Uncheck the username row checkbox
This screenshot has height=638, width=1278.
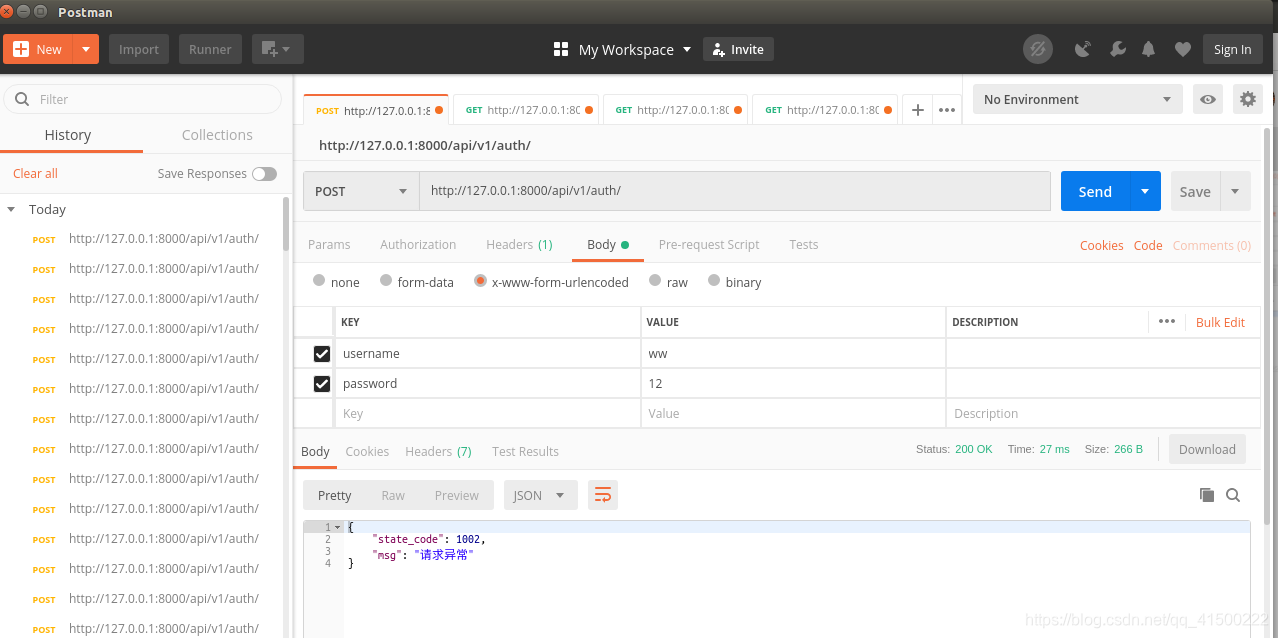pyautogui.click(x=322, y=353)
